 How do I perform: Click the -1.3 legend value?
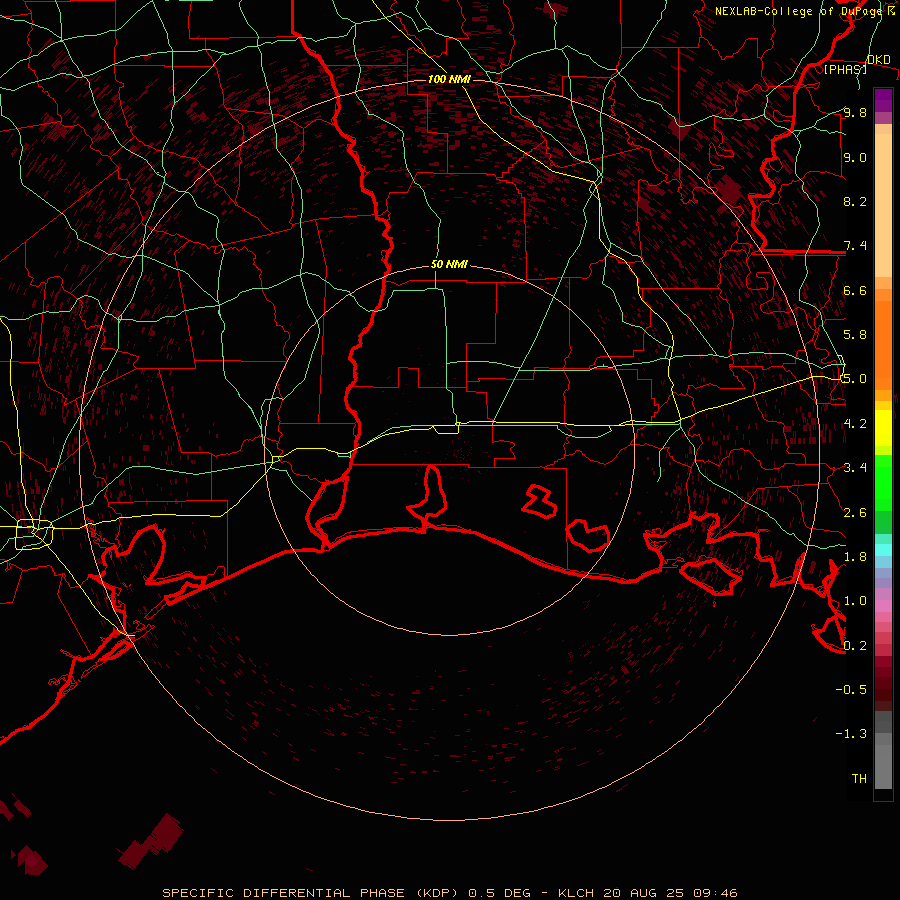tap(851, 734)
